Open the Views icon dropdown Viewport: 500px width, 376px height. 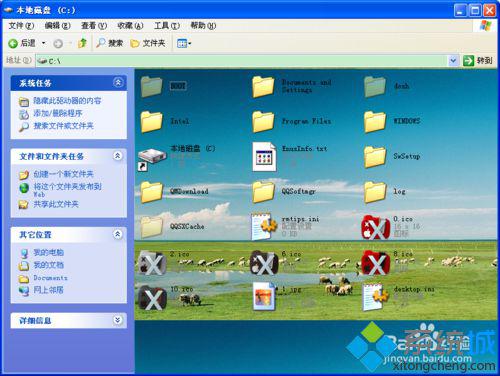pos(184,43)
